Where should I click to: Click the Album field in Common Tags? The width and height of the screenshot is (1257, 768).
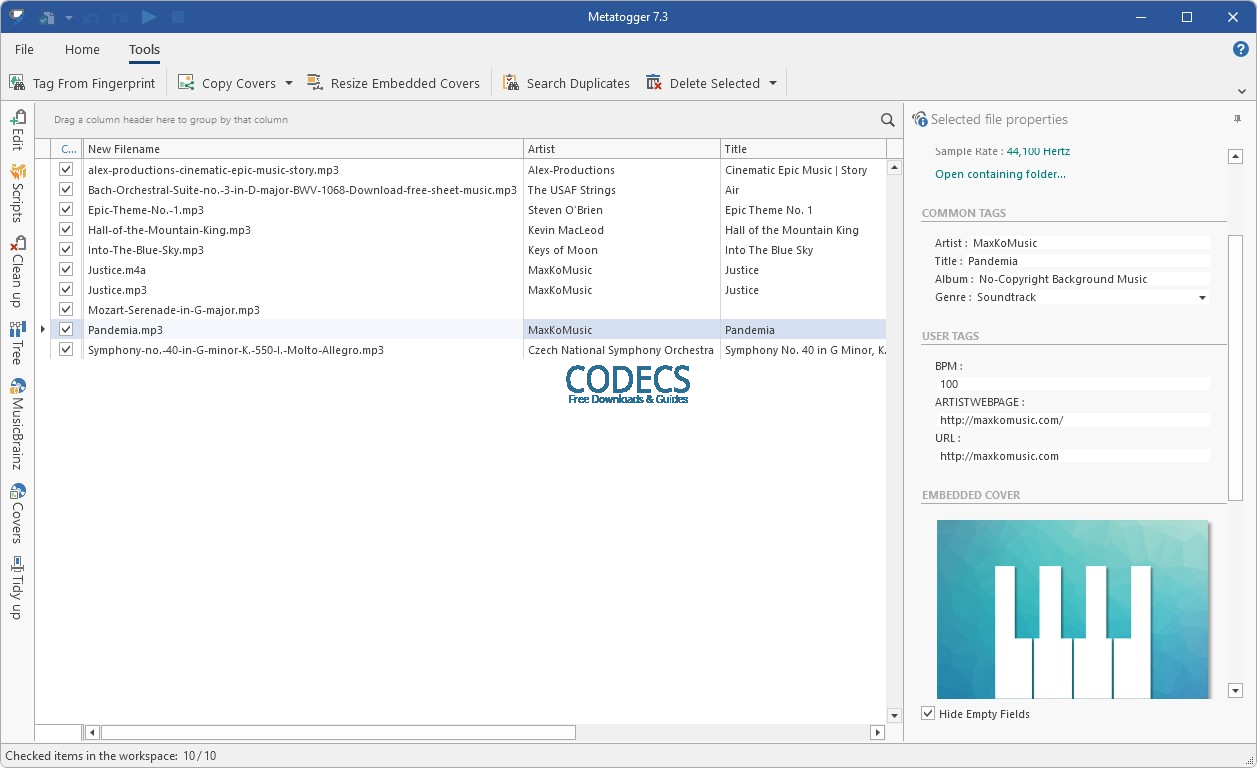[1092, 279]
